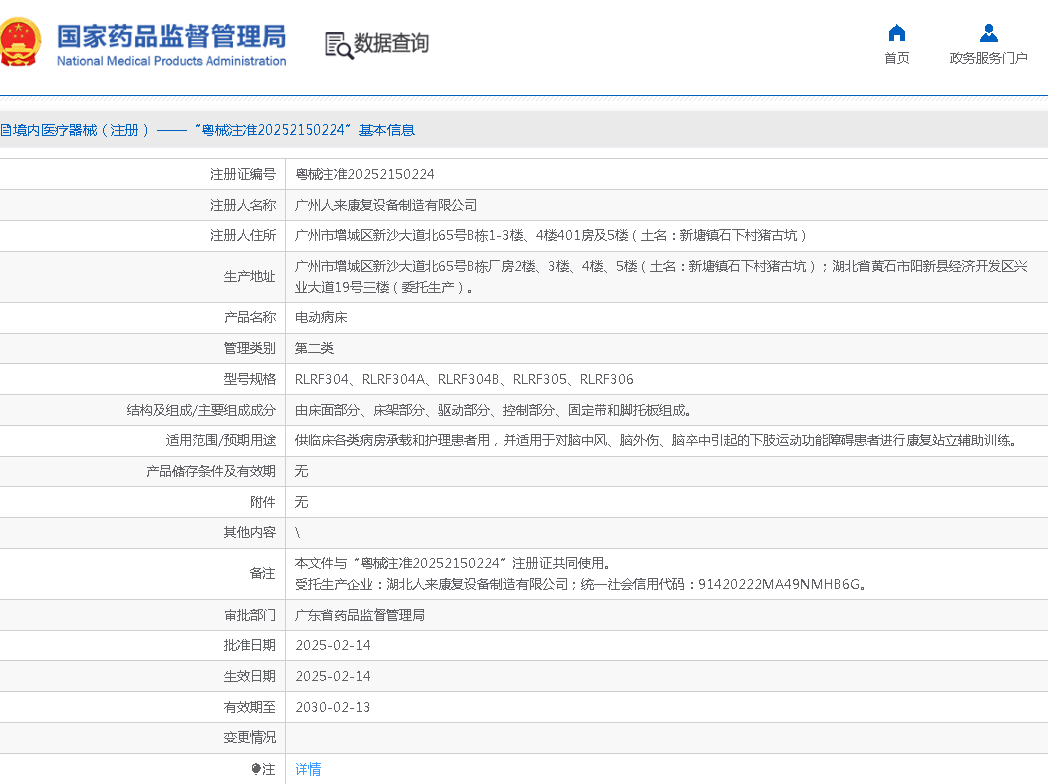
Task: Click registrant name 广州人来康复设备制造有限公司
Action: (x=386, y=205)
